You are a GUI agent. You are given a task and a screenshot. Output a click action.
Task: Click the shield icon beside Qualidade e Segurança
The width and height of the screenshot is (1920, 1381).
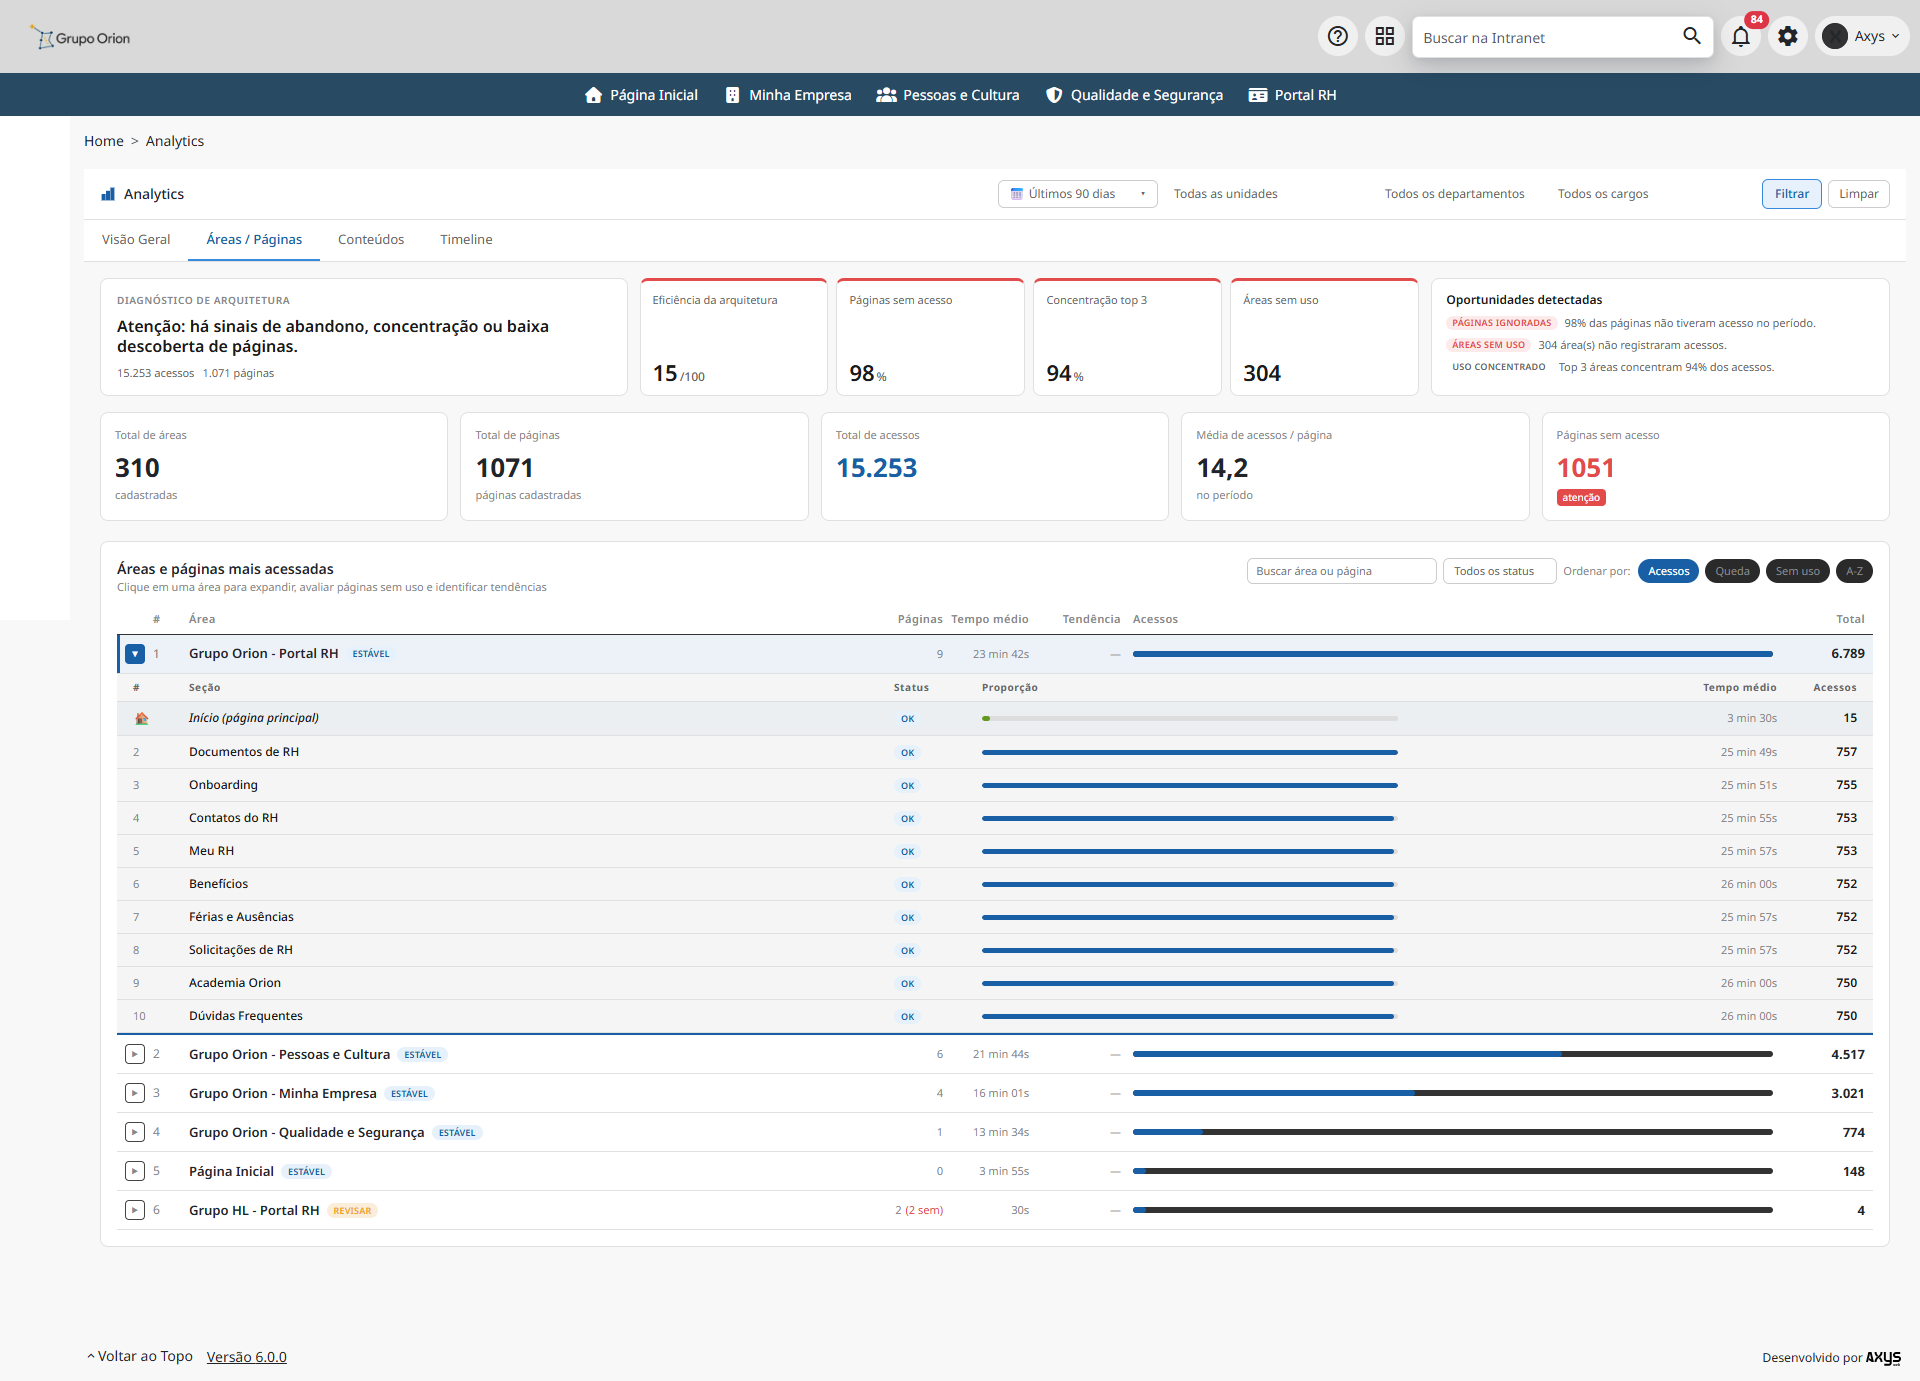pyautogui.click(x=1054, y=95)
